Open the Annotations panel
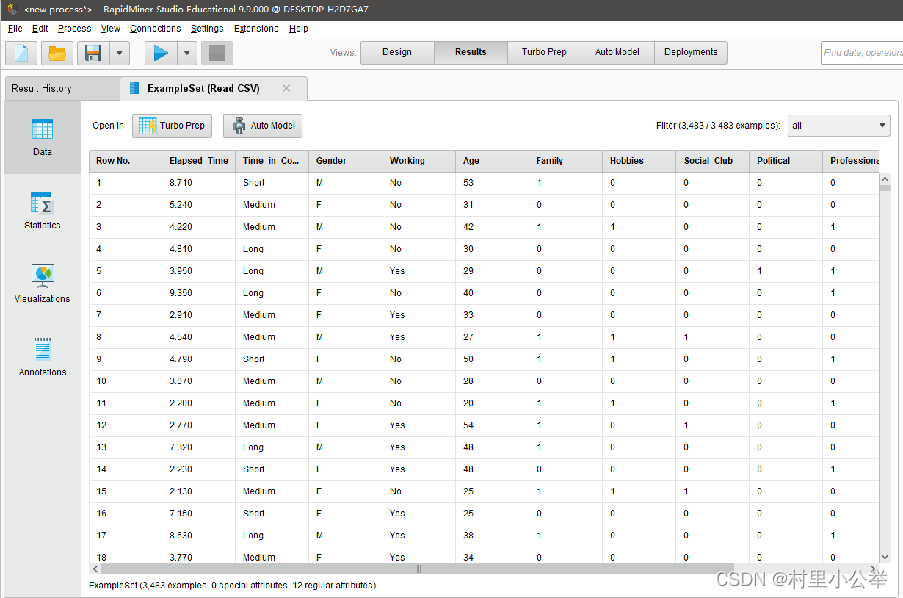 (x=41, y=354)
